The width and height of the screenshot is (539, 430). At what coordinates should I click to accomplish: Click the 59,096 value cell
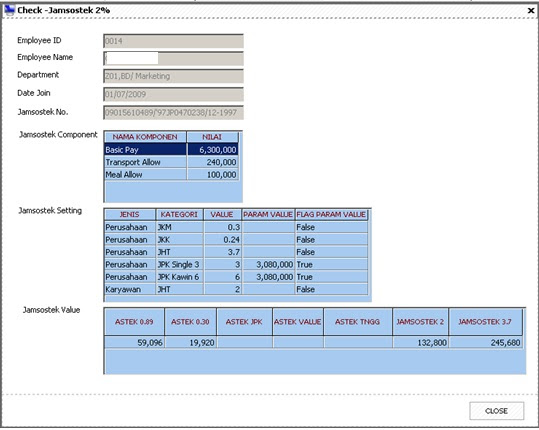(134, 342)
